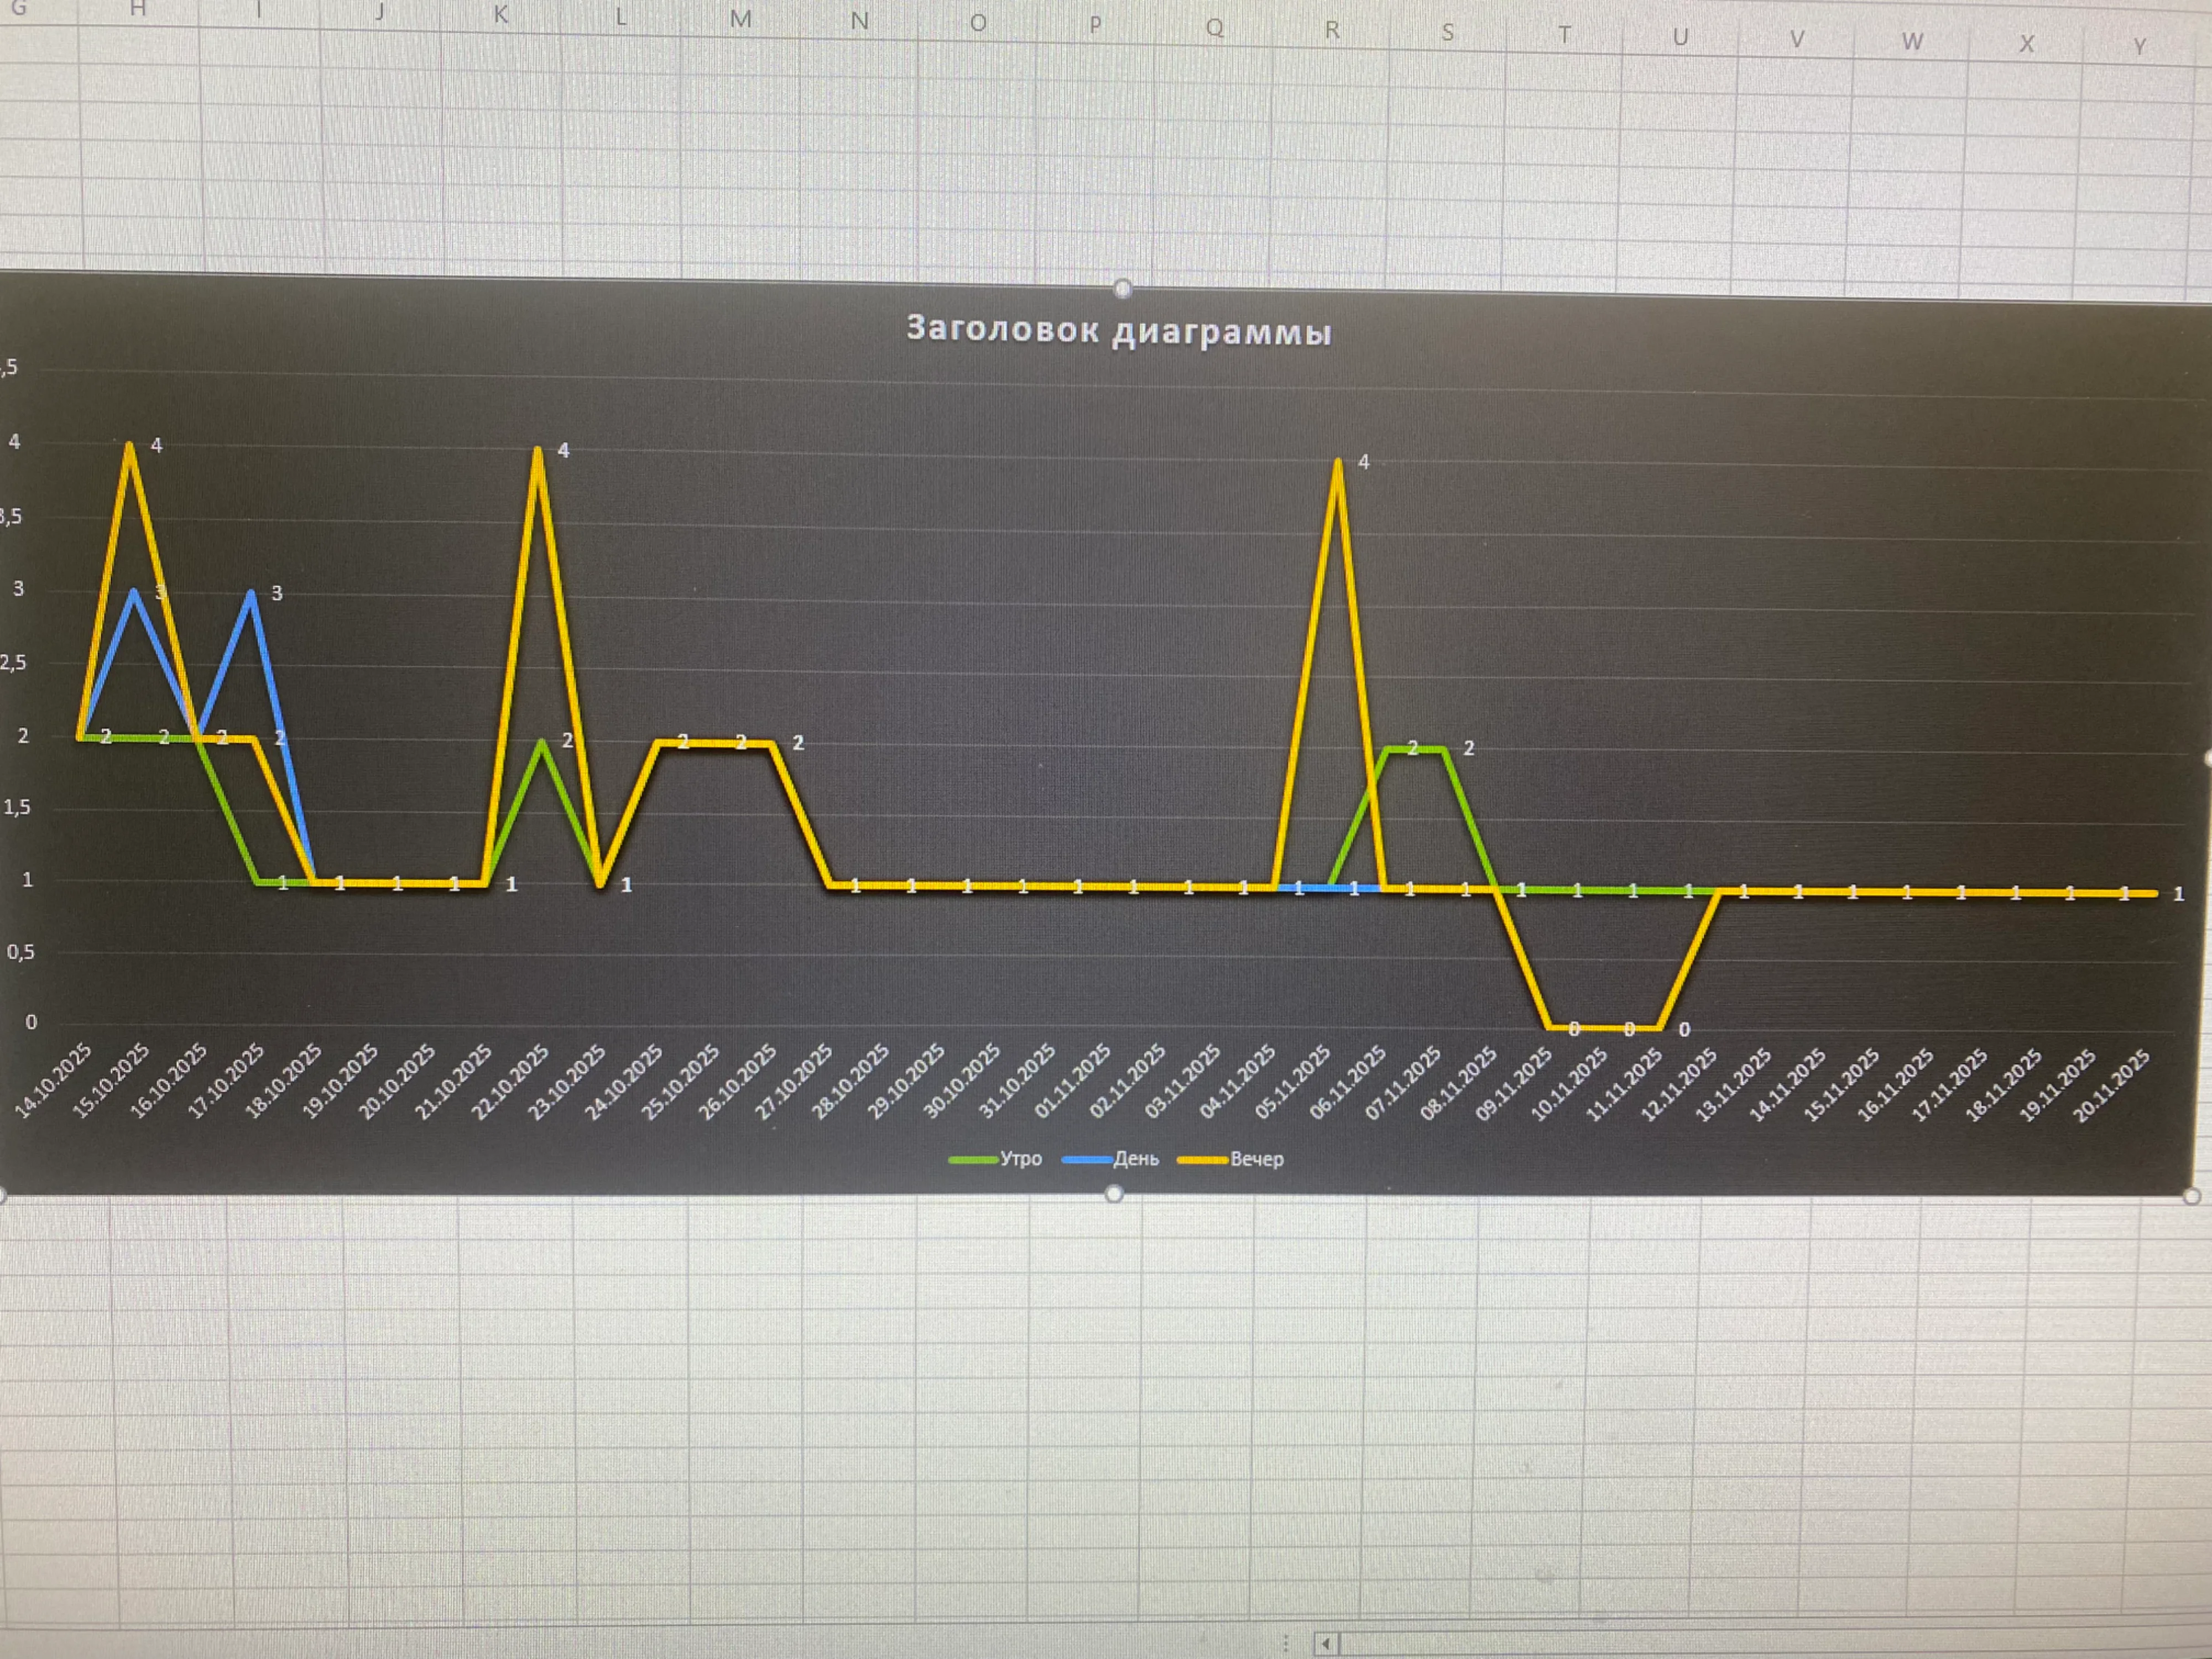This screenshot has width=2212, height=1659.
Task: Select the bottom-center chart resize handle
Action: click(1114, 1193)
